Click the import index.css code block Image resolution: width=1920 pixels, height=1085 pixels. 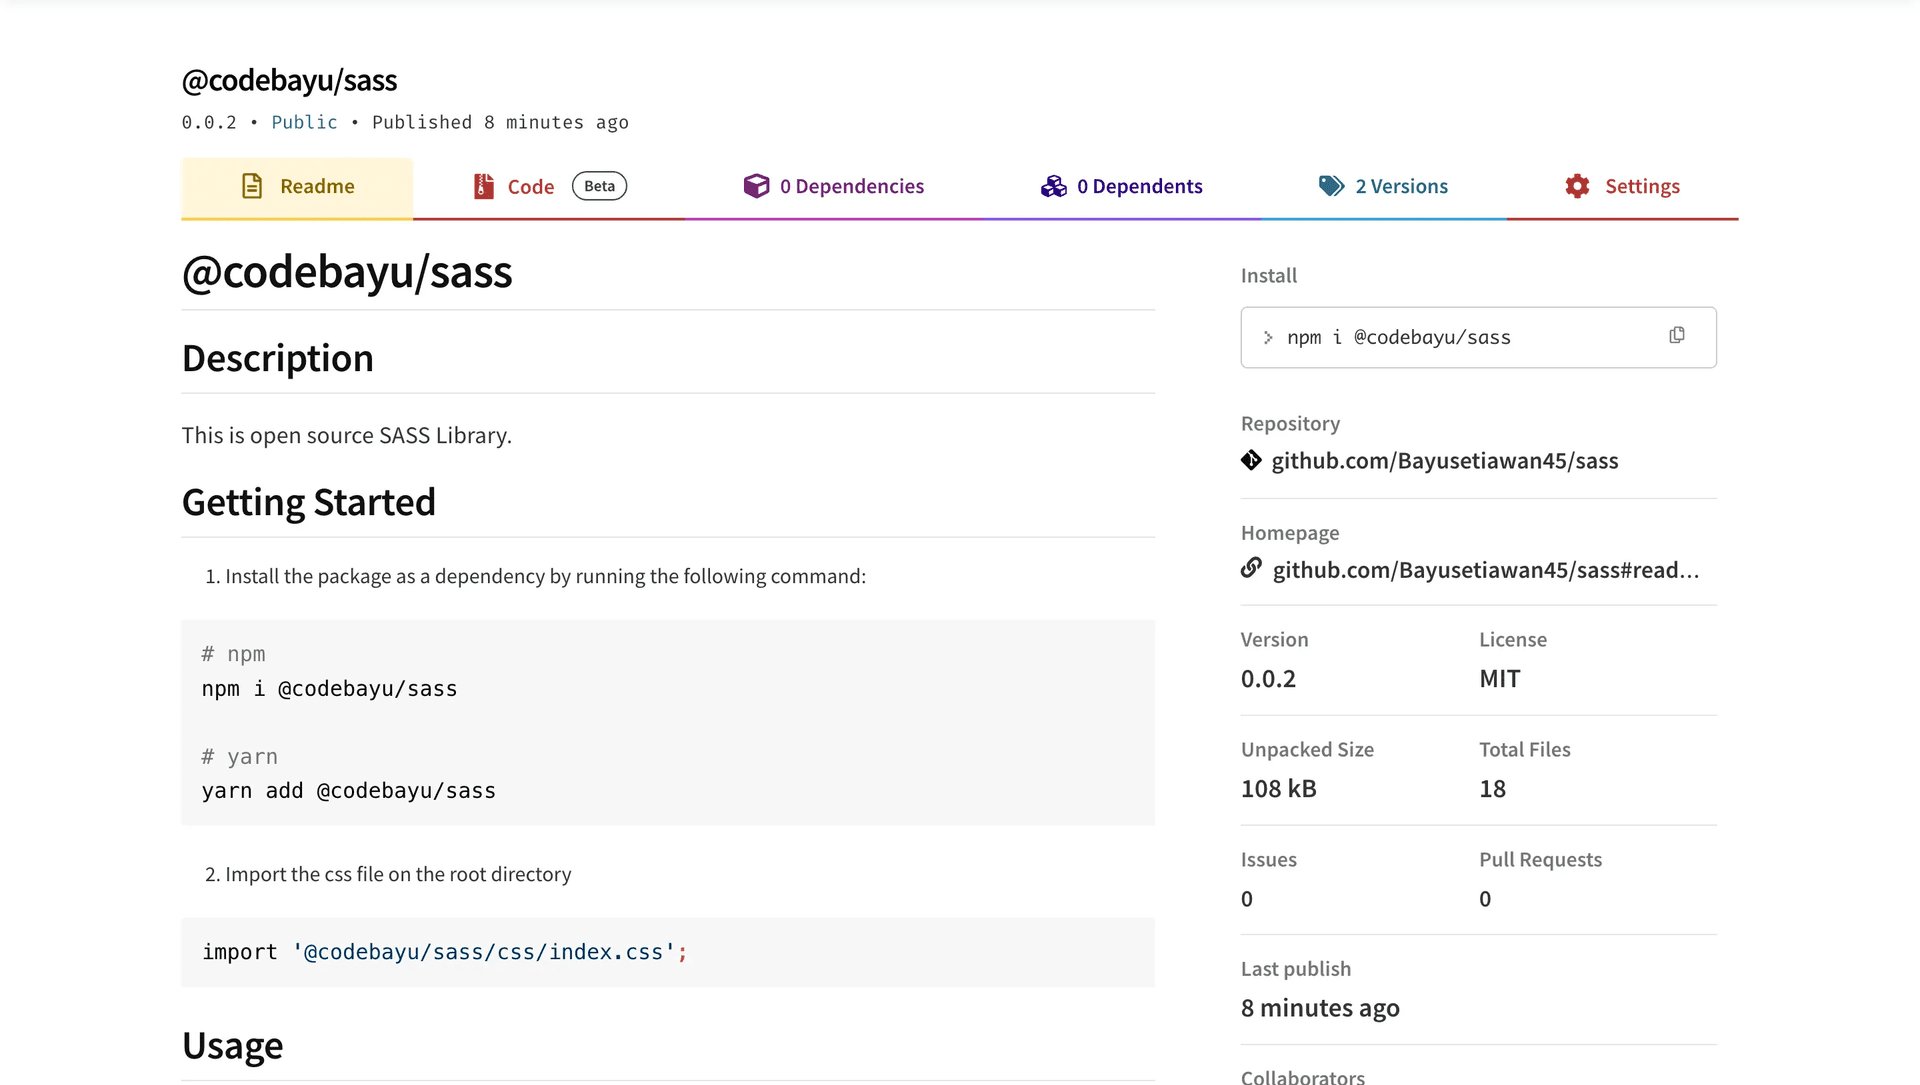tap(668, 952)
